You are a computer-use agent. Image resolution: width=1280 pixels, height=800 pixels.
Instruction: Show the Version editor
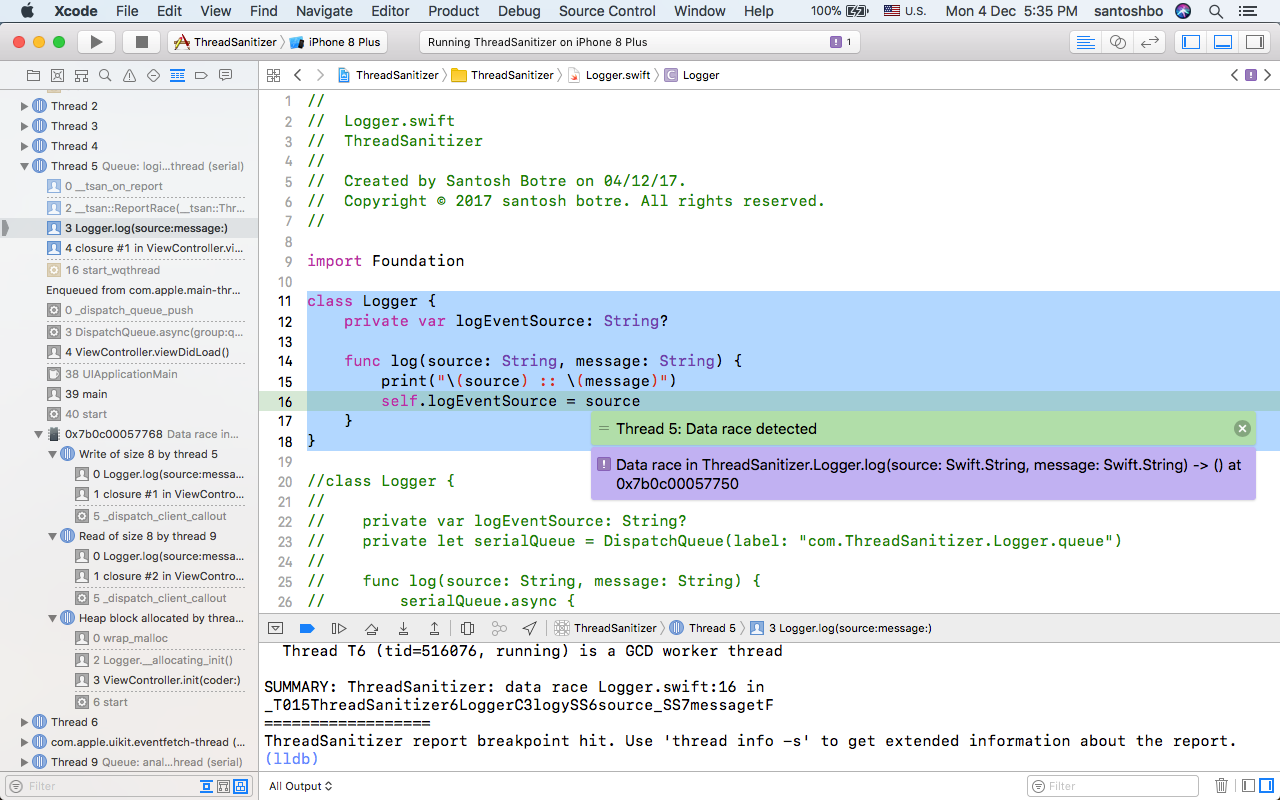1151,42
